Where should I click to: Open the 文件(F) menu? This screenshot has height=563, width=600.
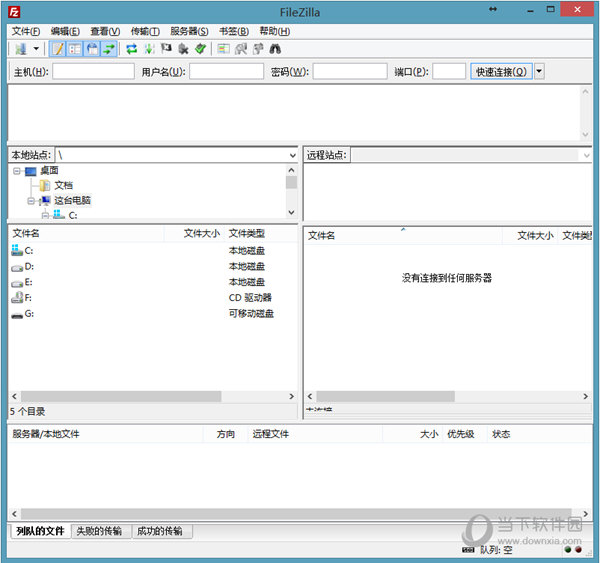[x=26, y=31]
